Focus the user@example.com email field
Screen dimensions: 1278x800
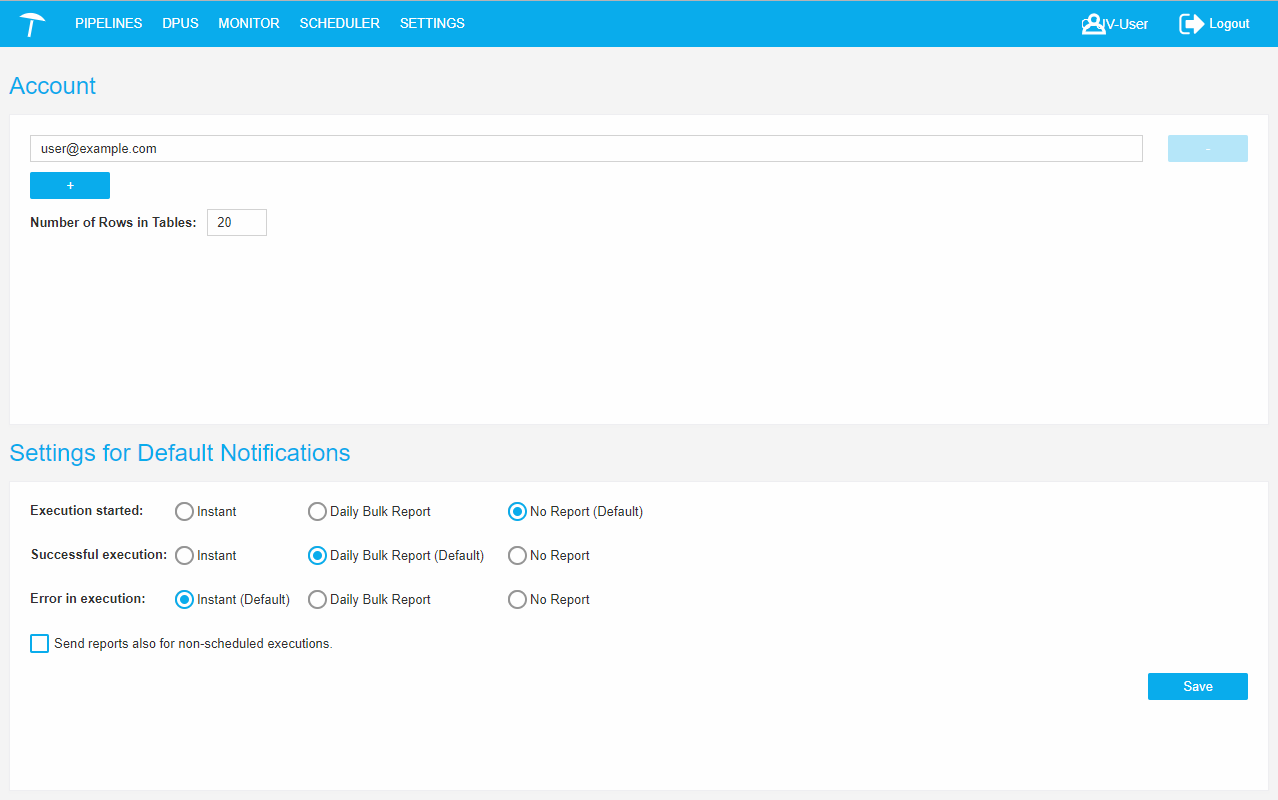586,149
